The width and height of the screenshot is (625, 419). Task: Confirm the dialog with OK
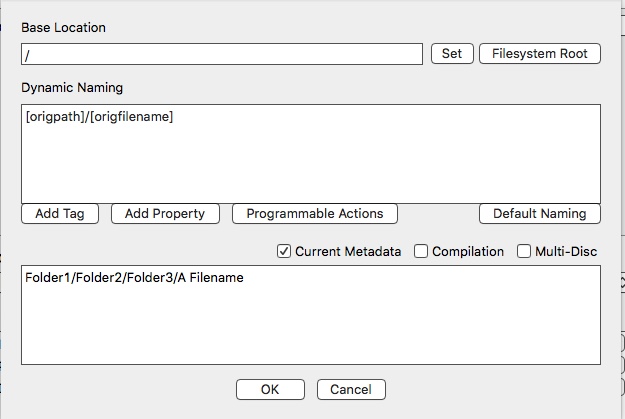pyautogui.click(x=270, y=389)
